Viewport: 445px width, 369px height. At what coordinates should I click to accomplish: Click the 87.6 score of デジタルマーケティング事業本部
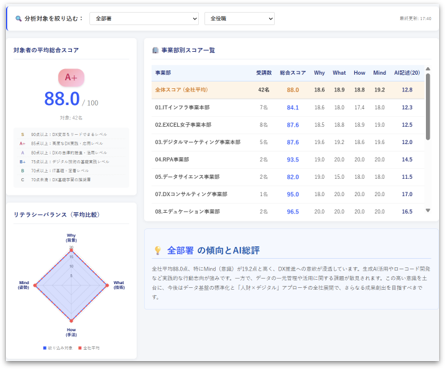click(293, 142)
